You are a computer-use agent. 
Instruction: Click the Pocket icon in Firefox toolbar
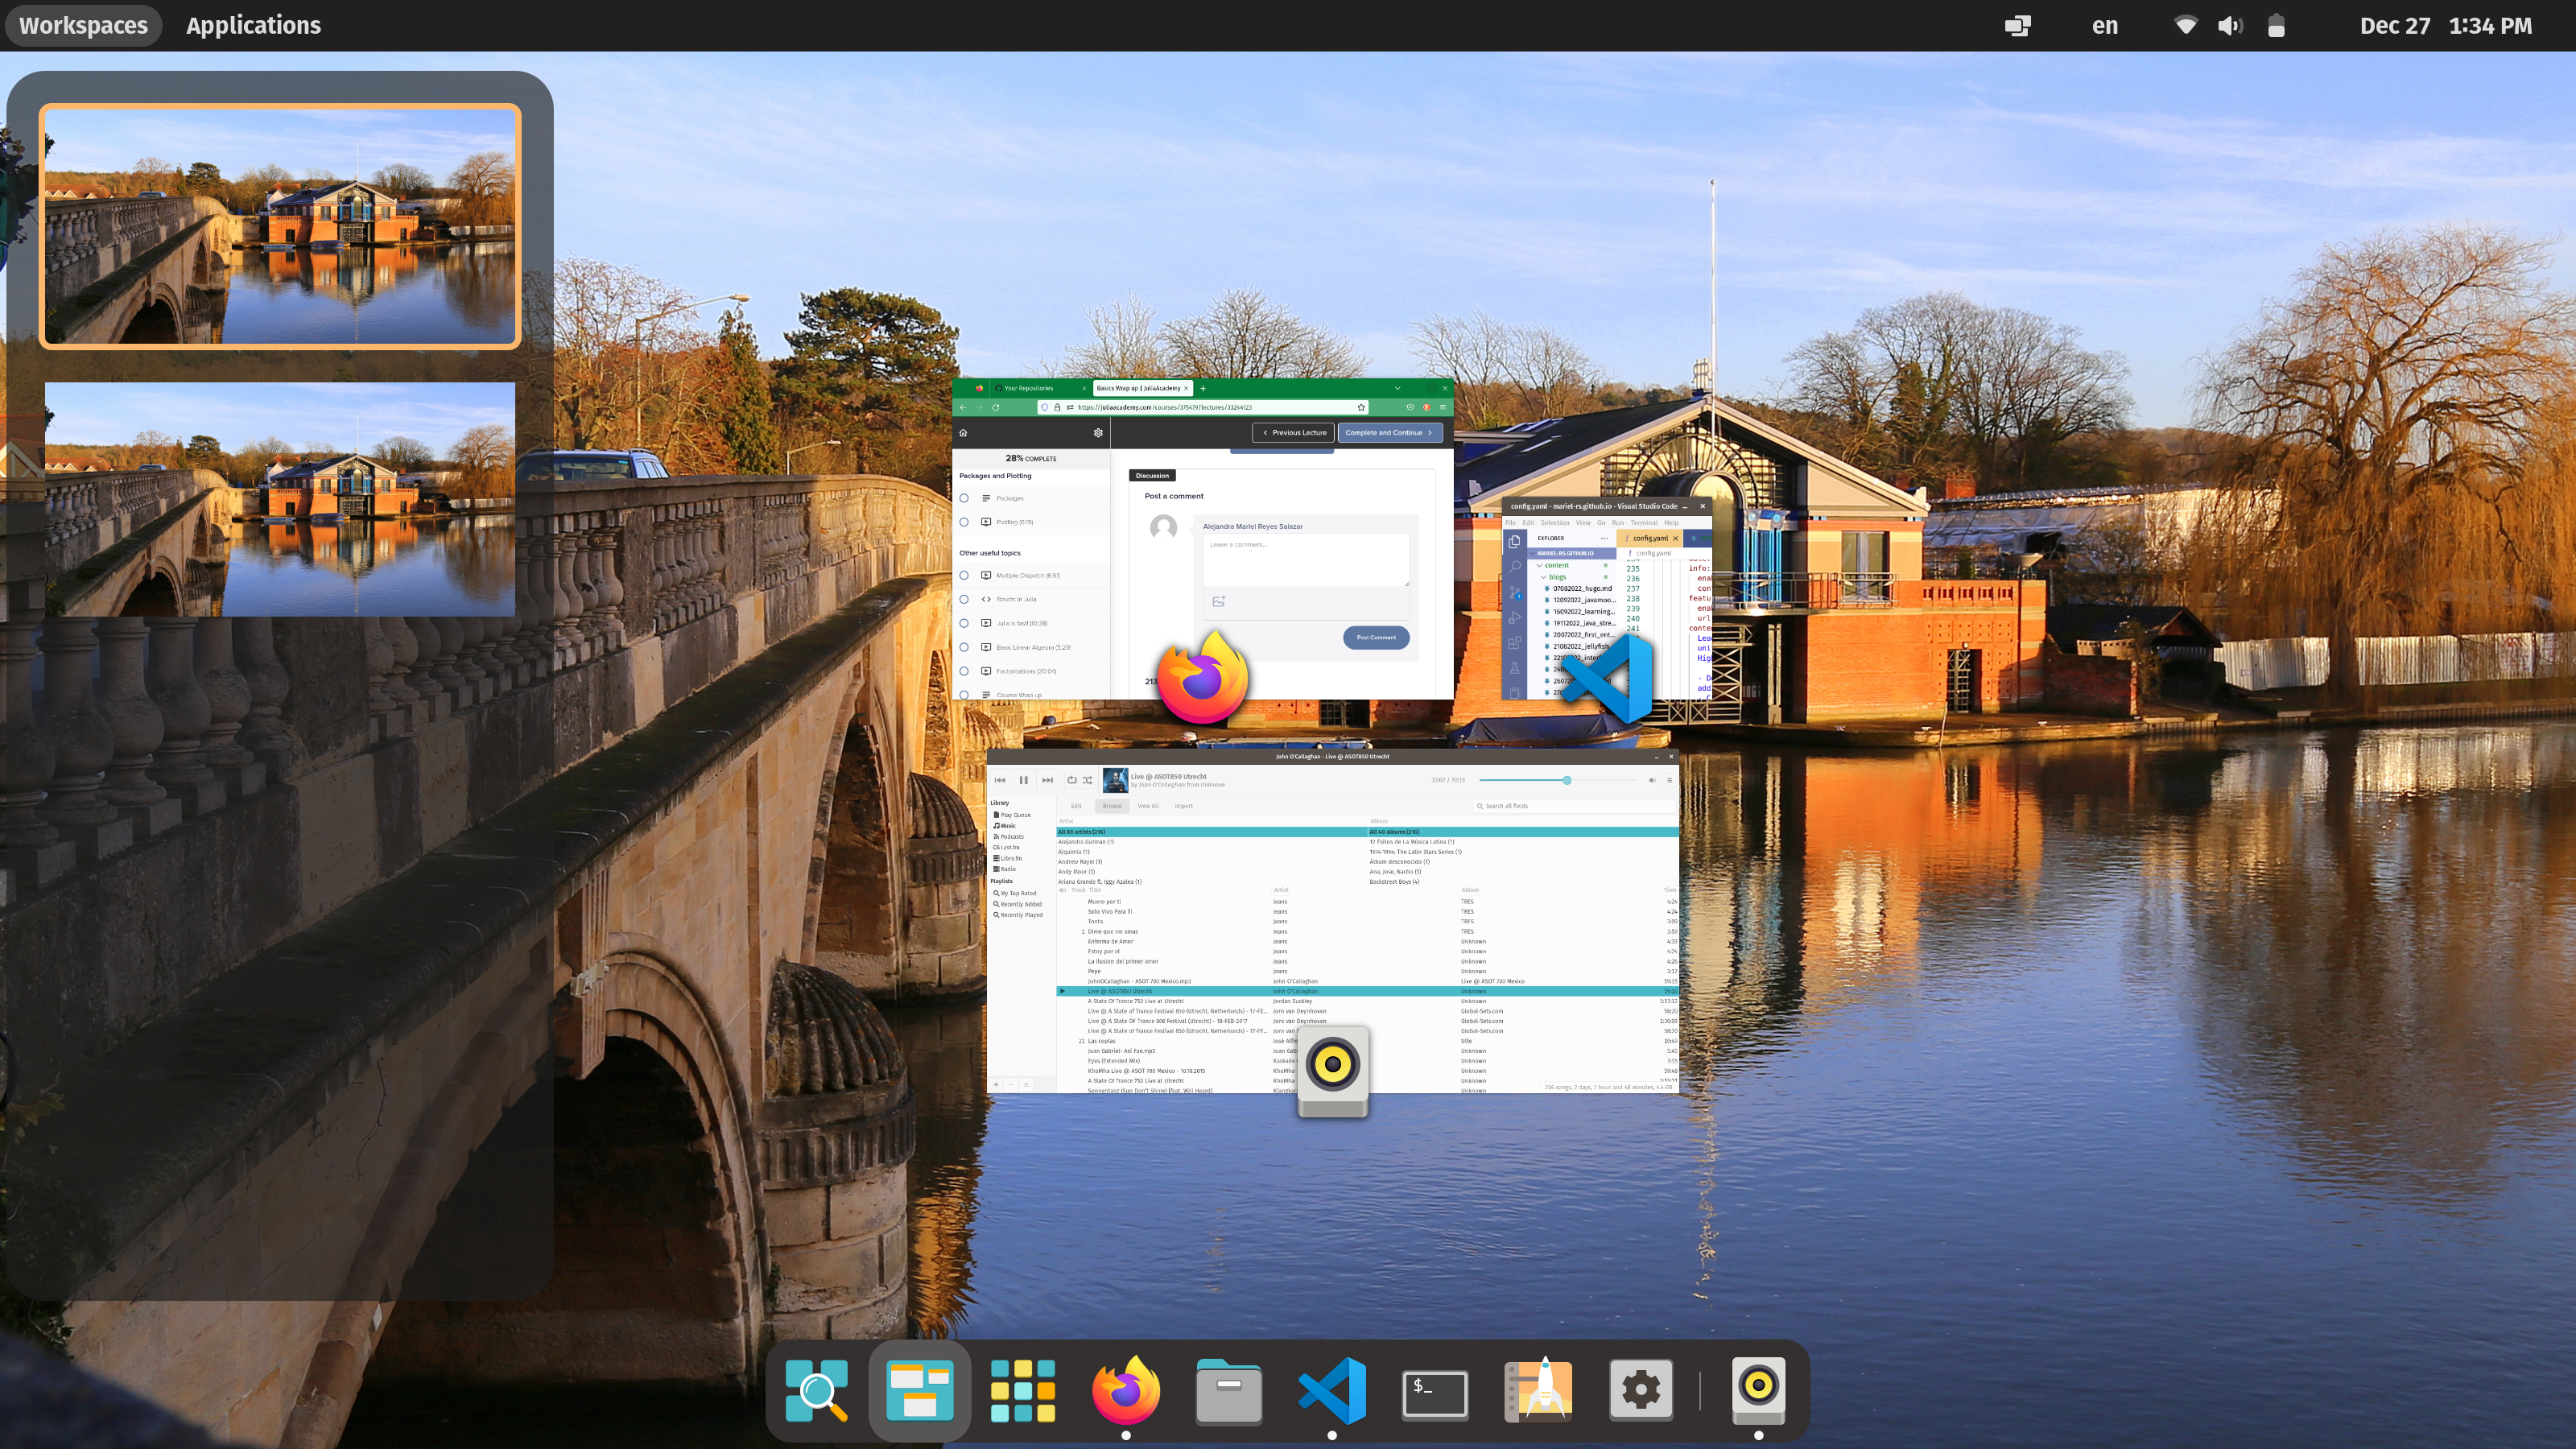pos(1410,408)
